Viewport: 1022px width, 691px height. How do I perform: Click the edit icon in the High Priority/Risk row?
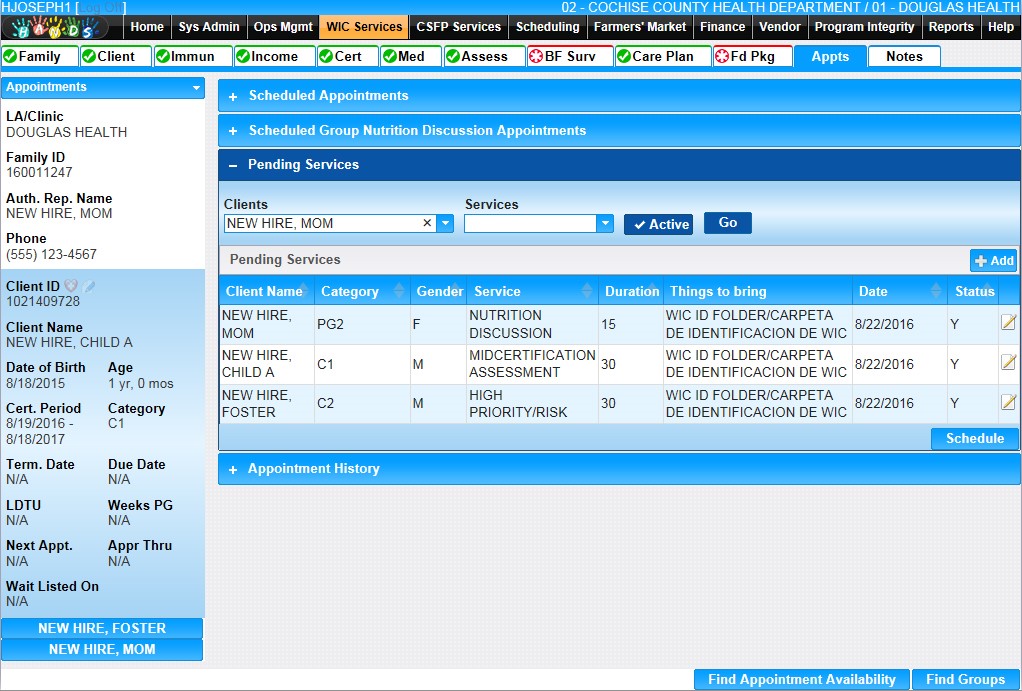tap(1008, 402)
